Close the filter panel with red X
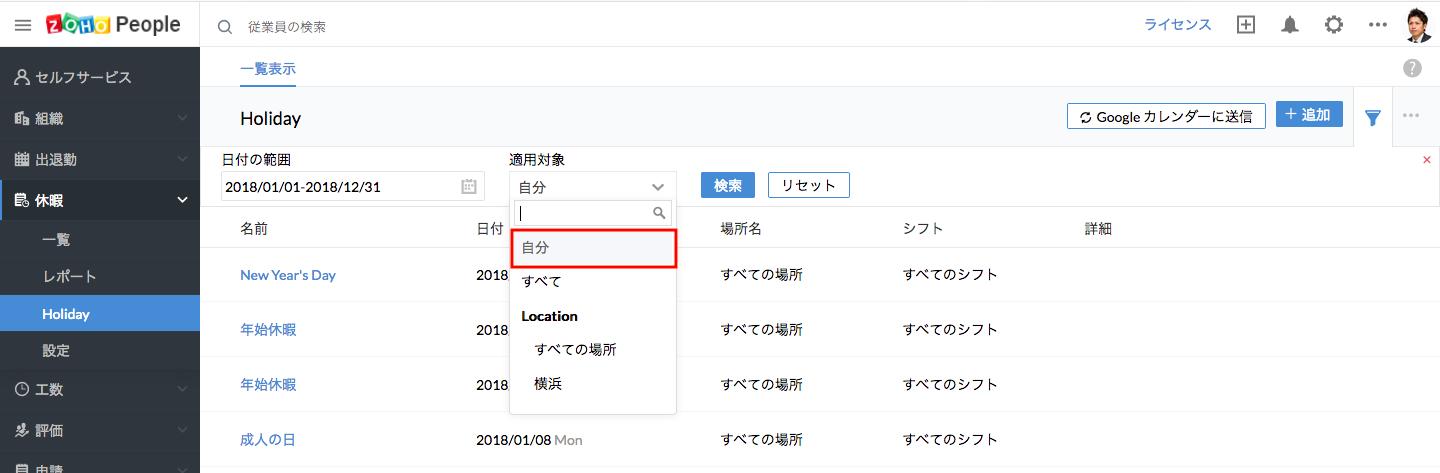This screenshot has width=1440, height=473. (1426, 160)
